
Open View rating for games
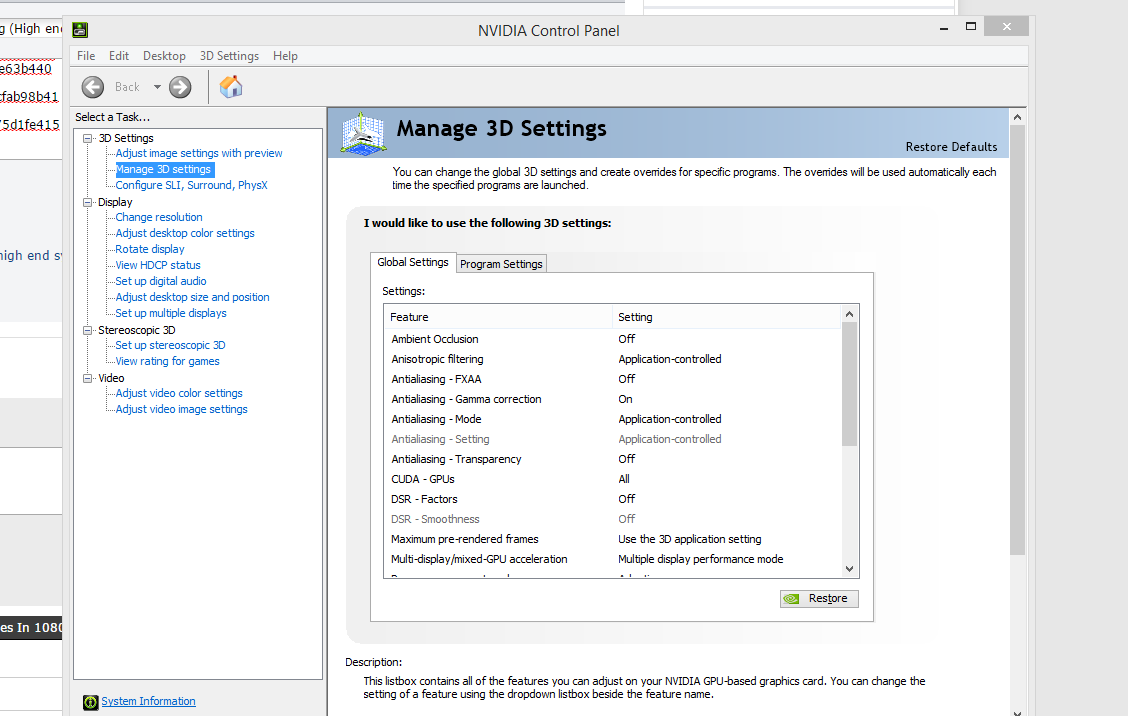pyautogui.click(x=167, y=361)
